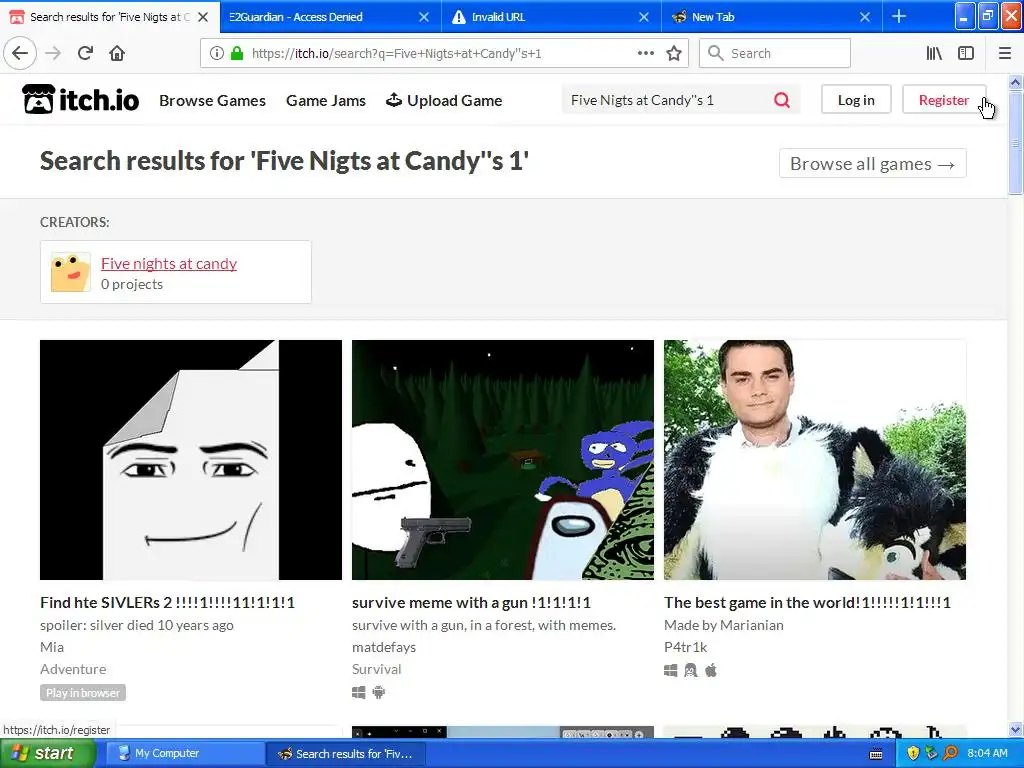Click the Android platform icon under matdefays game
Image resolution: width=1024 pixels, height=768 pixels.
pos(379,692)
